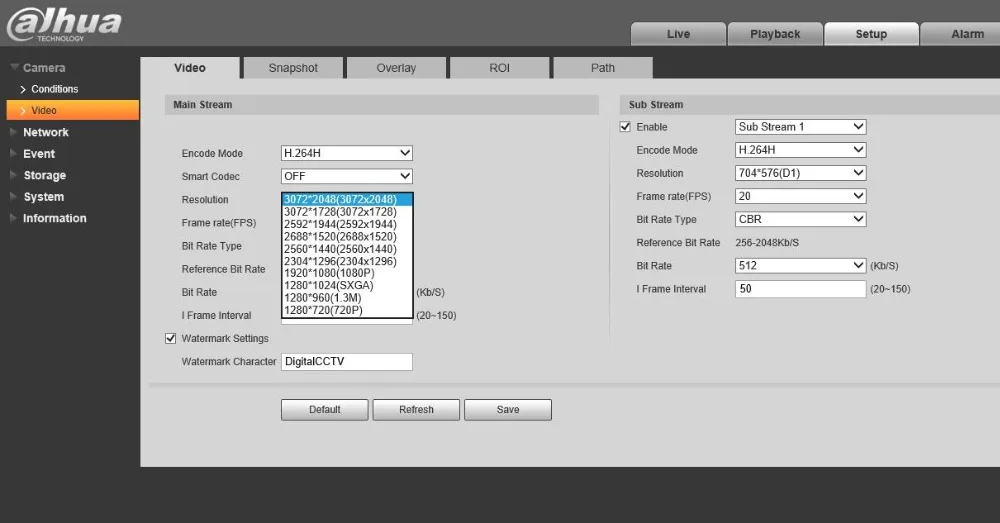
Task: Click the Watermark Character input field
Action: pos(347,362)
